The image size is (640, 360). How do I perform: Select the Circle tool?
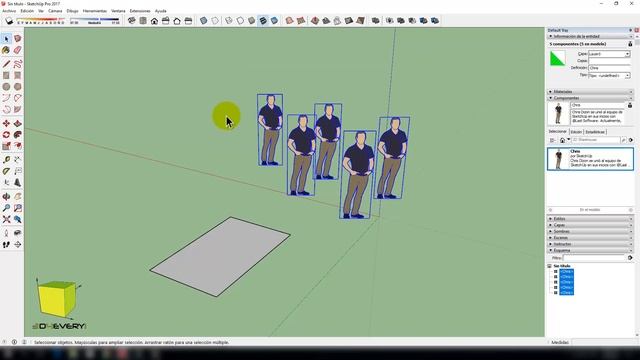[6, 87]
